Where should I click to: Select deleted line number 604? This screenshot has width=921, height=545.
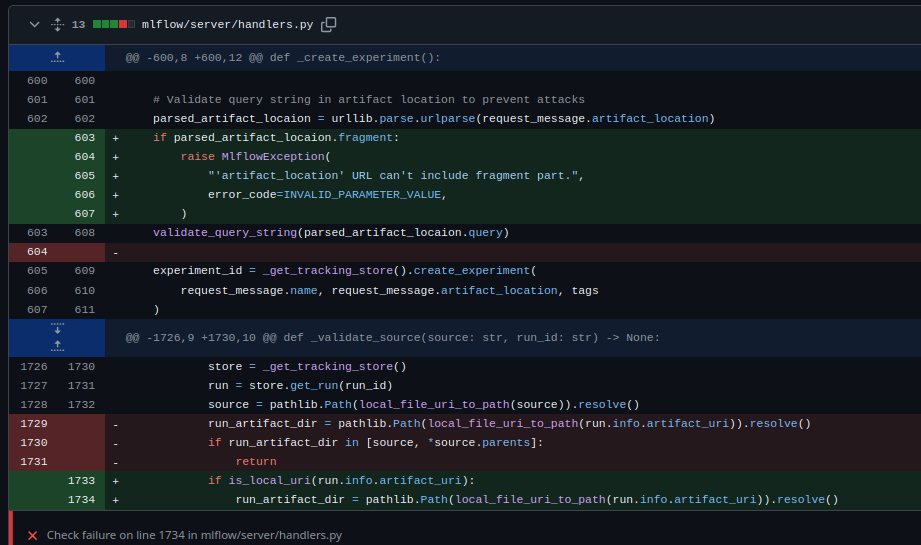pyautogui.click(x=37, y=252)
